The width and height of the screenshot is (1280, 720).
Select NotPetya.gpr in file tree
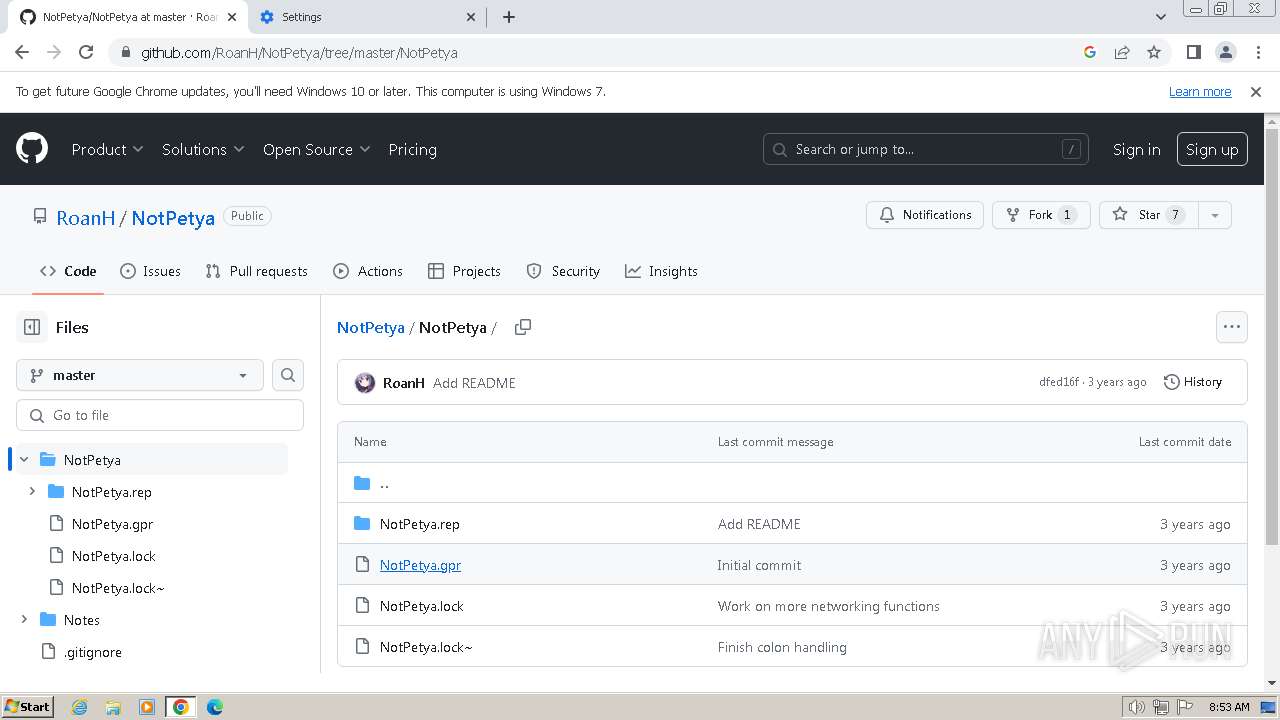click(112, 524)
